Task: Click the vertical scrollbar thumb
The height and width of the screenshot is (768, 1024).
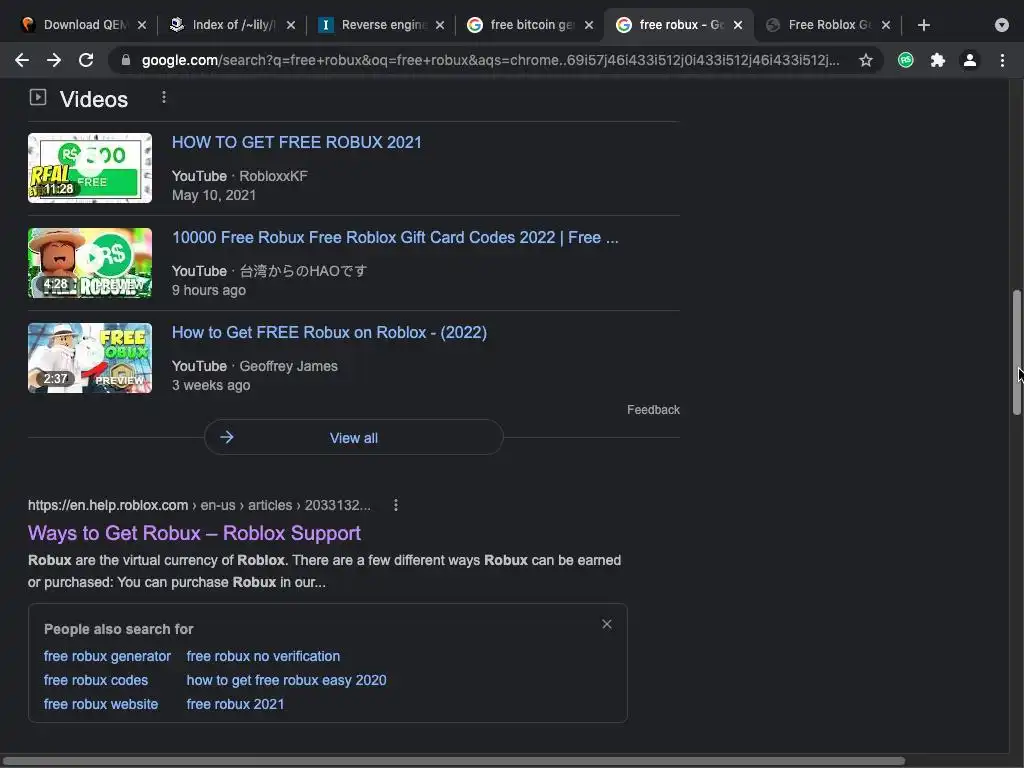Action: click(x=1017, y=353)
